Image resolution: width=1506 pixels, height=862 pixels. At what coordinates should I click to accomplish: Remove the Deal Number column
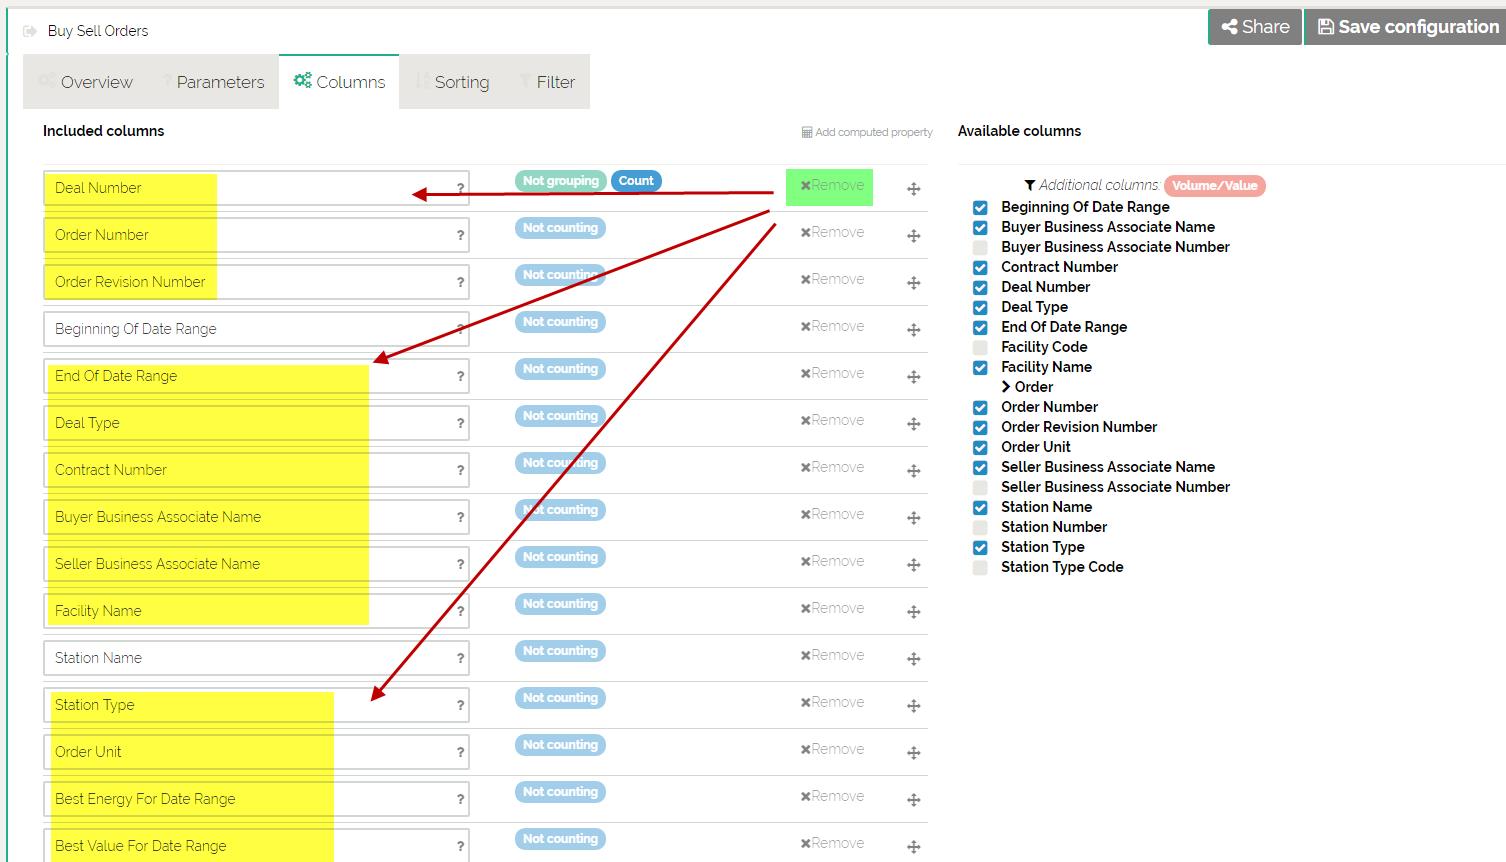831,186
